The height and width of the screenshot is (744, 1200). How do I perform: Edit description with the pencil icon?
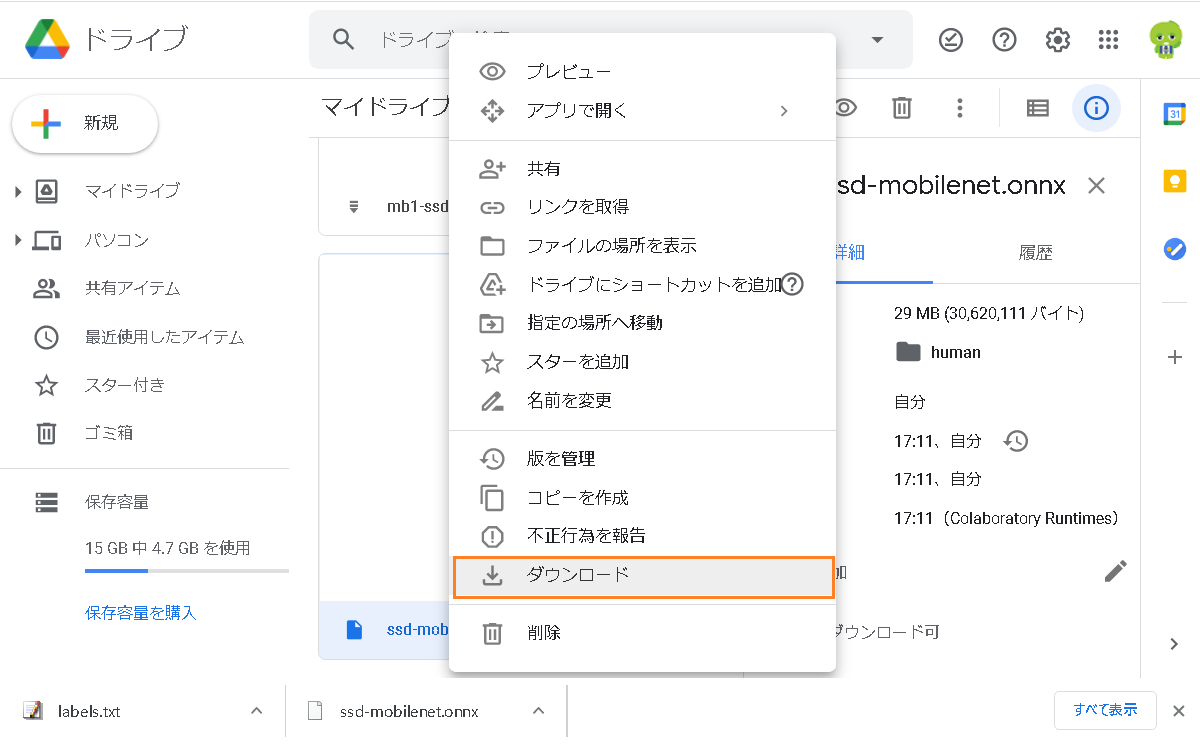pos(1115,571)
